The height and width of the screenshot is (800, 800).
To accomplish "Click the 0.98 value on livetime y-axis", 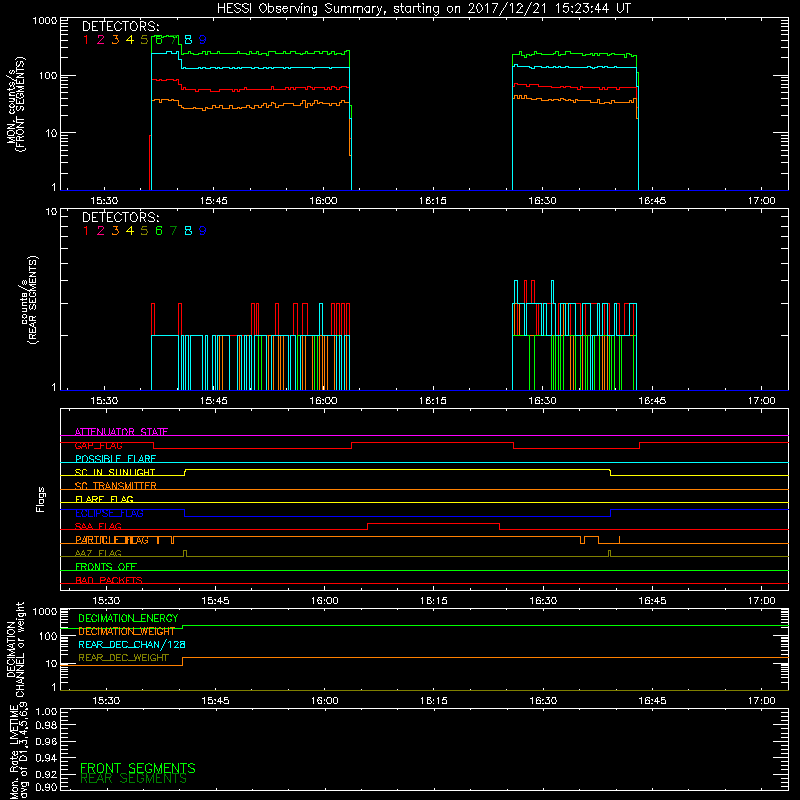I will pyautogui.click(x=46, y=726).
